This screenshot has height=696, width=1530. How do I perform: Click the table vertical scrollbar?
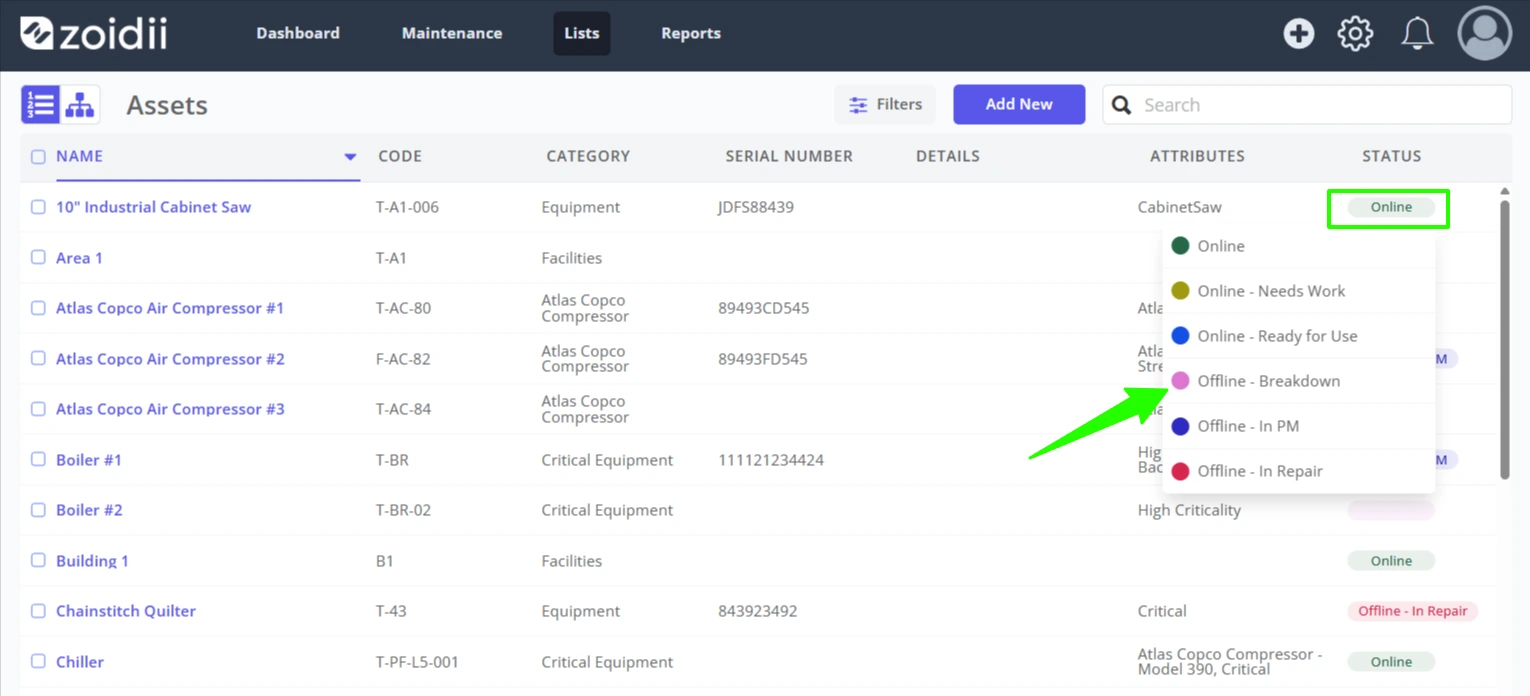[x=1504, y=340]
